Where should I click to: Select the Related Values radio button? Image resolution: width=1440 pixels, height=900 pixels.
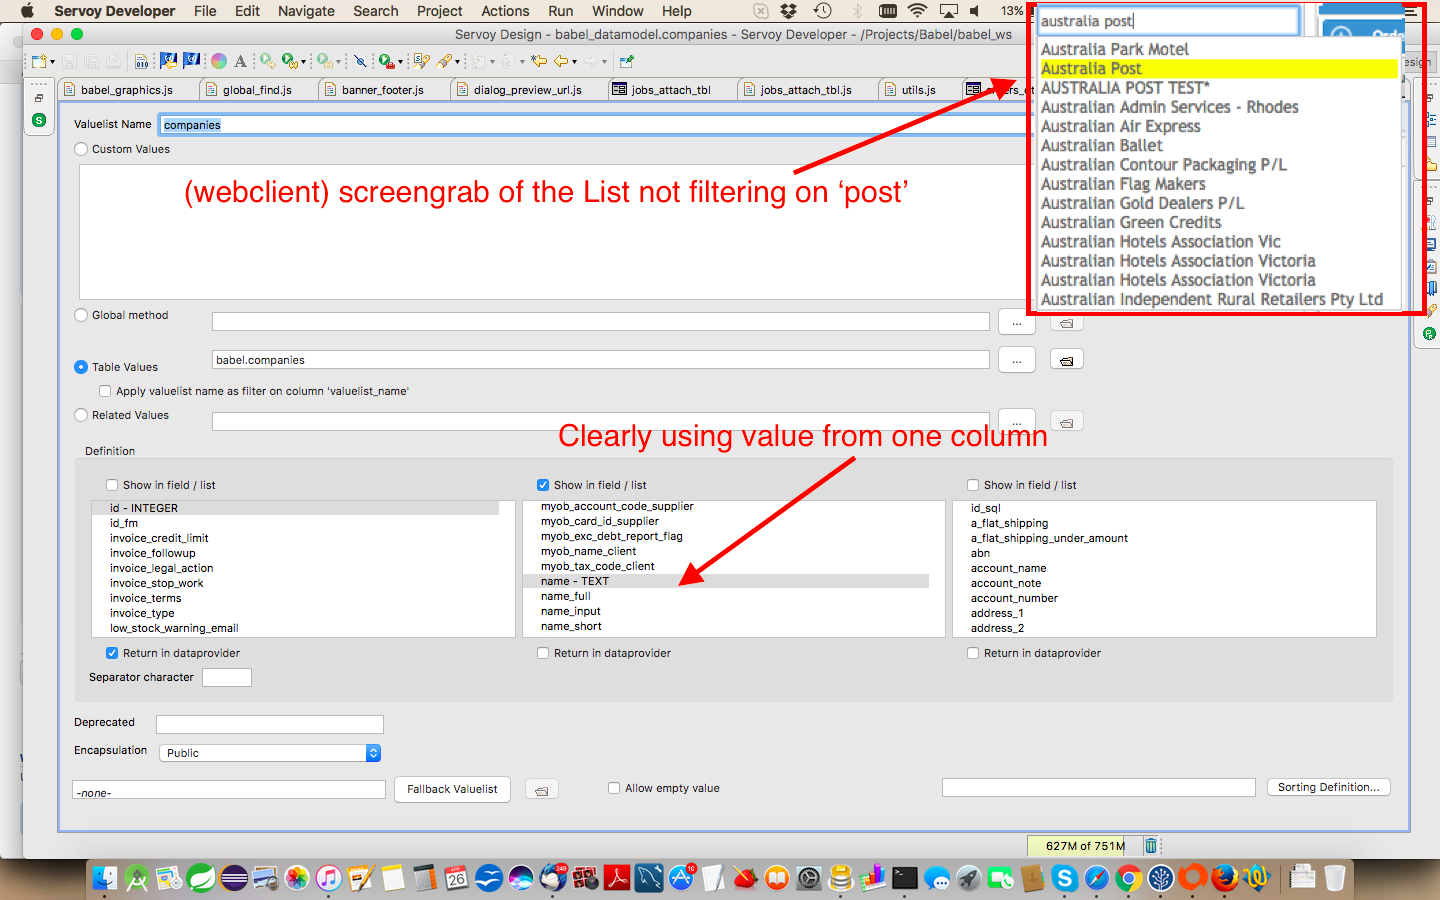pos(81,415)
